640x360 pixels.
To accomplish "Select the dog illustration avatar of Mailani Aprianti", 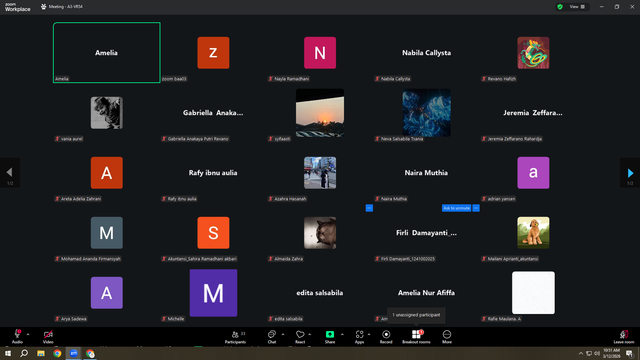I will click(x=533, y=233).
